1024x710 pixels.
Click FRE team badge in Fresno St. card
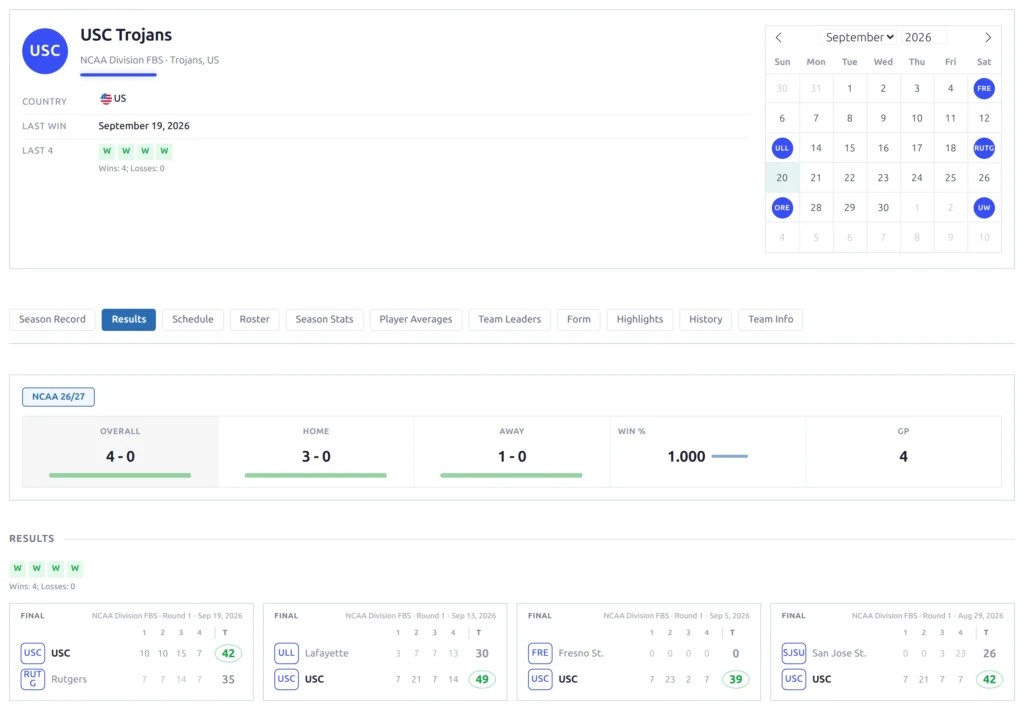pos(540,653)
